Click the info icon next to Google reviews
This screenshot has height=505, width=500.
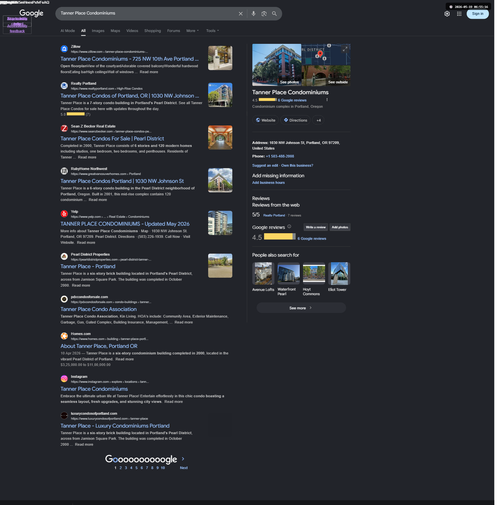click(289, 226)
